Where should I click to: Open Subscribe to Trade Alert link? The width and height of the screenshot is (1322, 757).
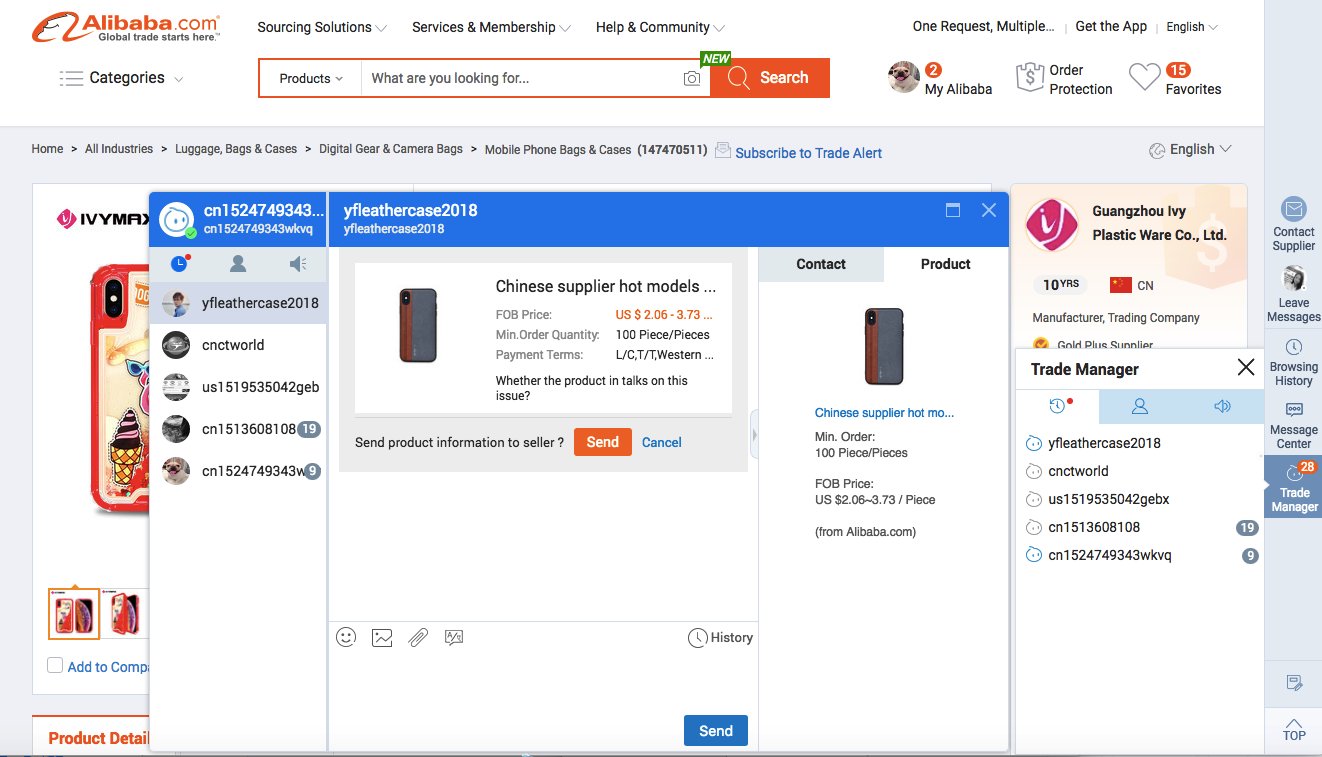(x=809, y=153)
